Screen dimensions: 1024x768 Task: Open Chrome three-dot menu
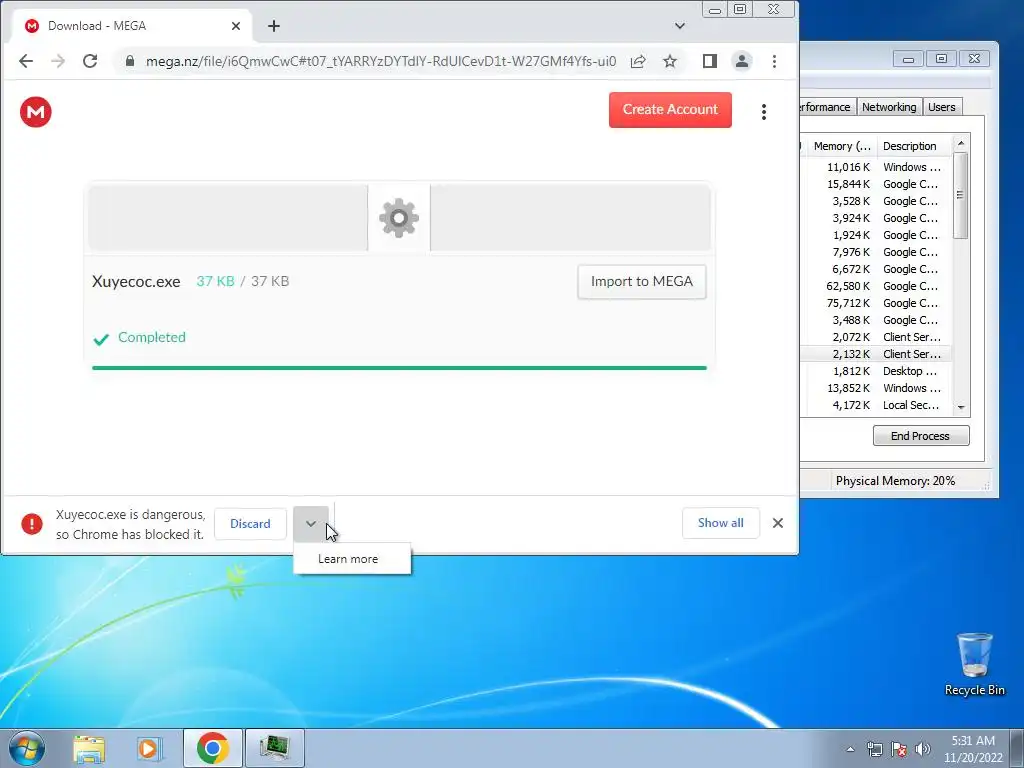775,61
